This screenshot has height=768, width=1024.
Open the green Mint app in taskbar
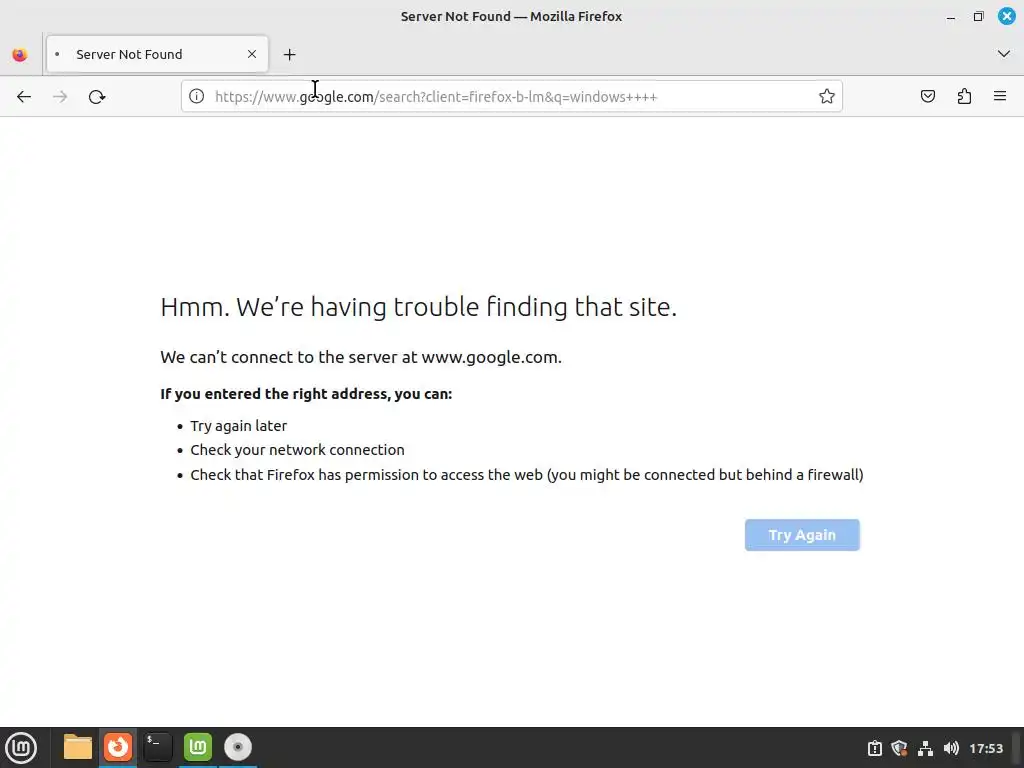point(198,747)
